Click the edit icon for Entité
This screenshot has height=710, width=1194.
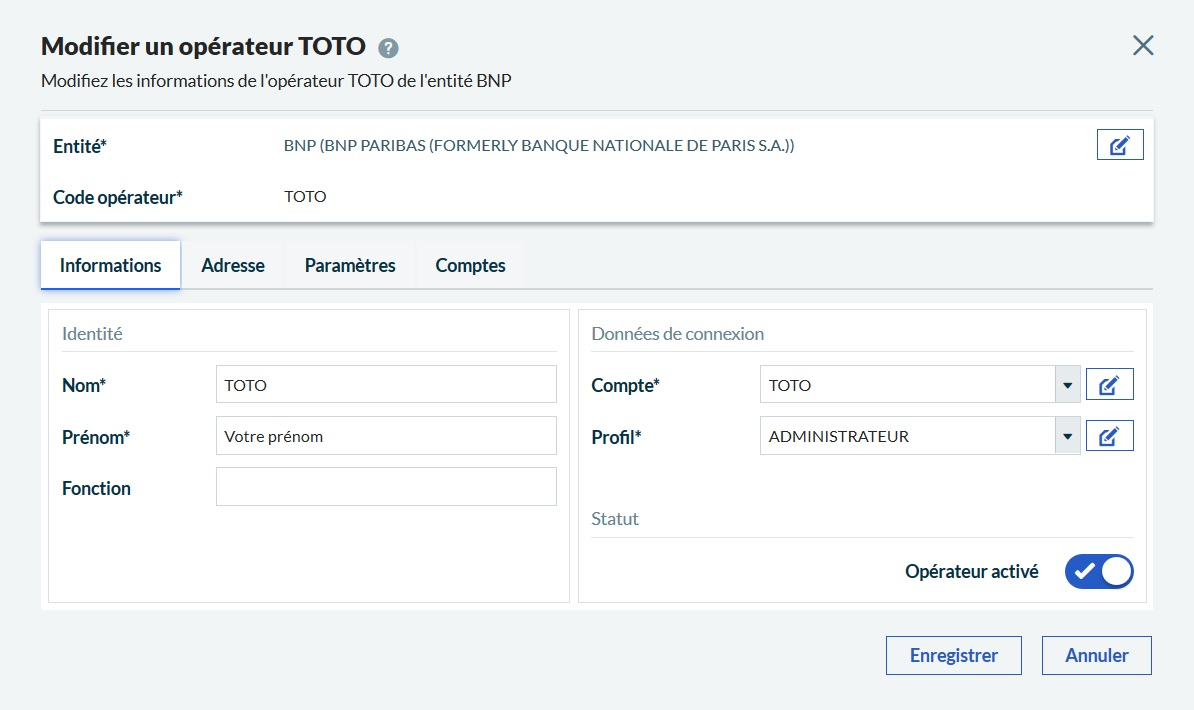click(x=1119, y=145)
